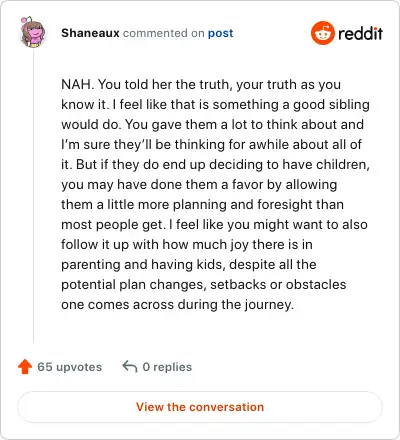The width and height of the screenshot is (400, 440).
Task: Click the 65 upvotes count
Action: pos(69,367)
